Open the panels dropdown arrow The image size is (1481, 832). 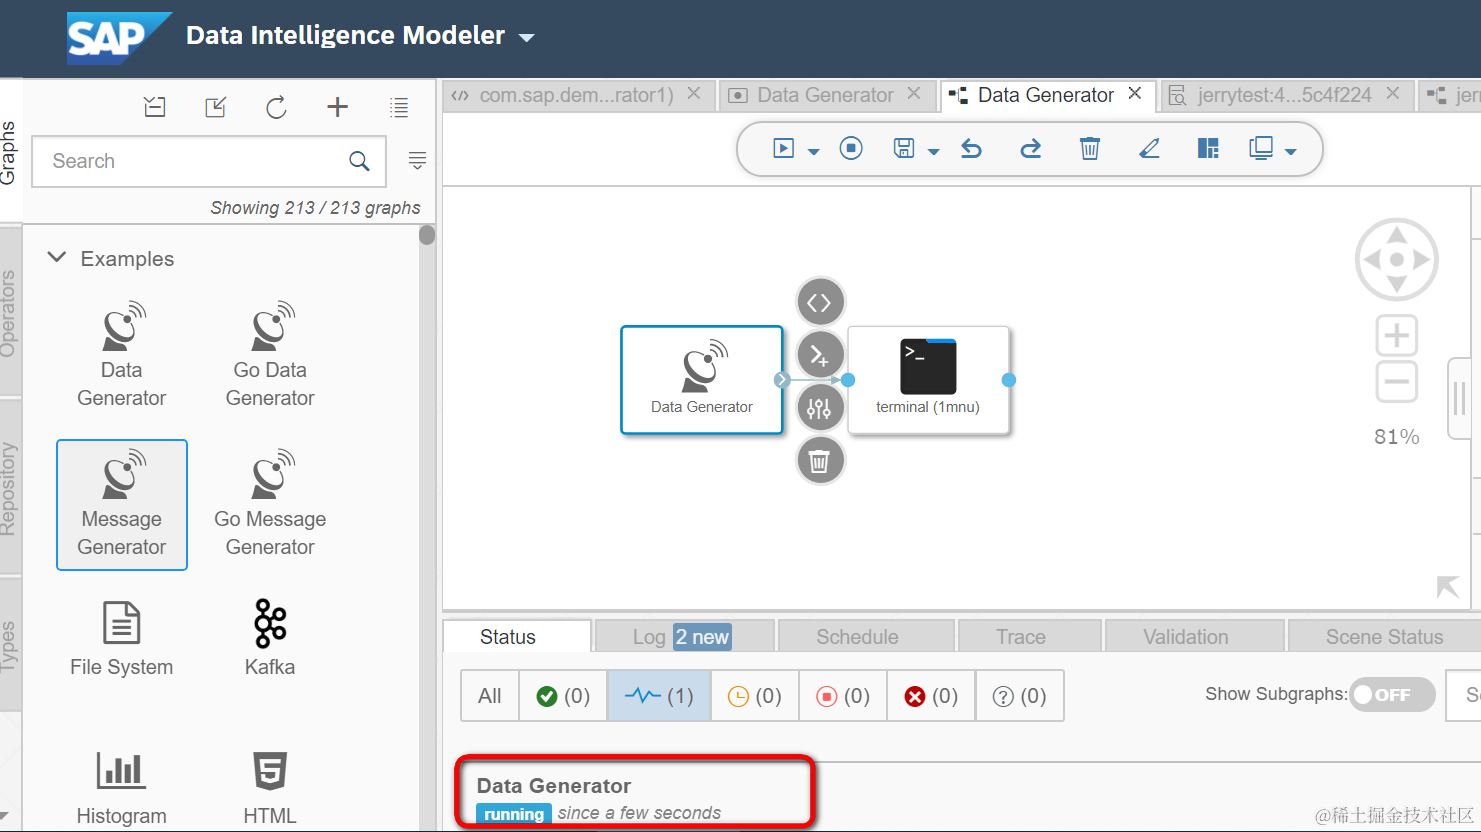[x=1290, y=151]
